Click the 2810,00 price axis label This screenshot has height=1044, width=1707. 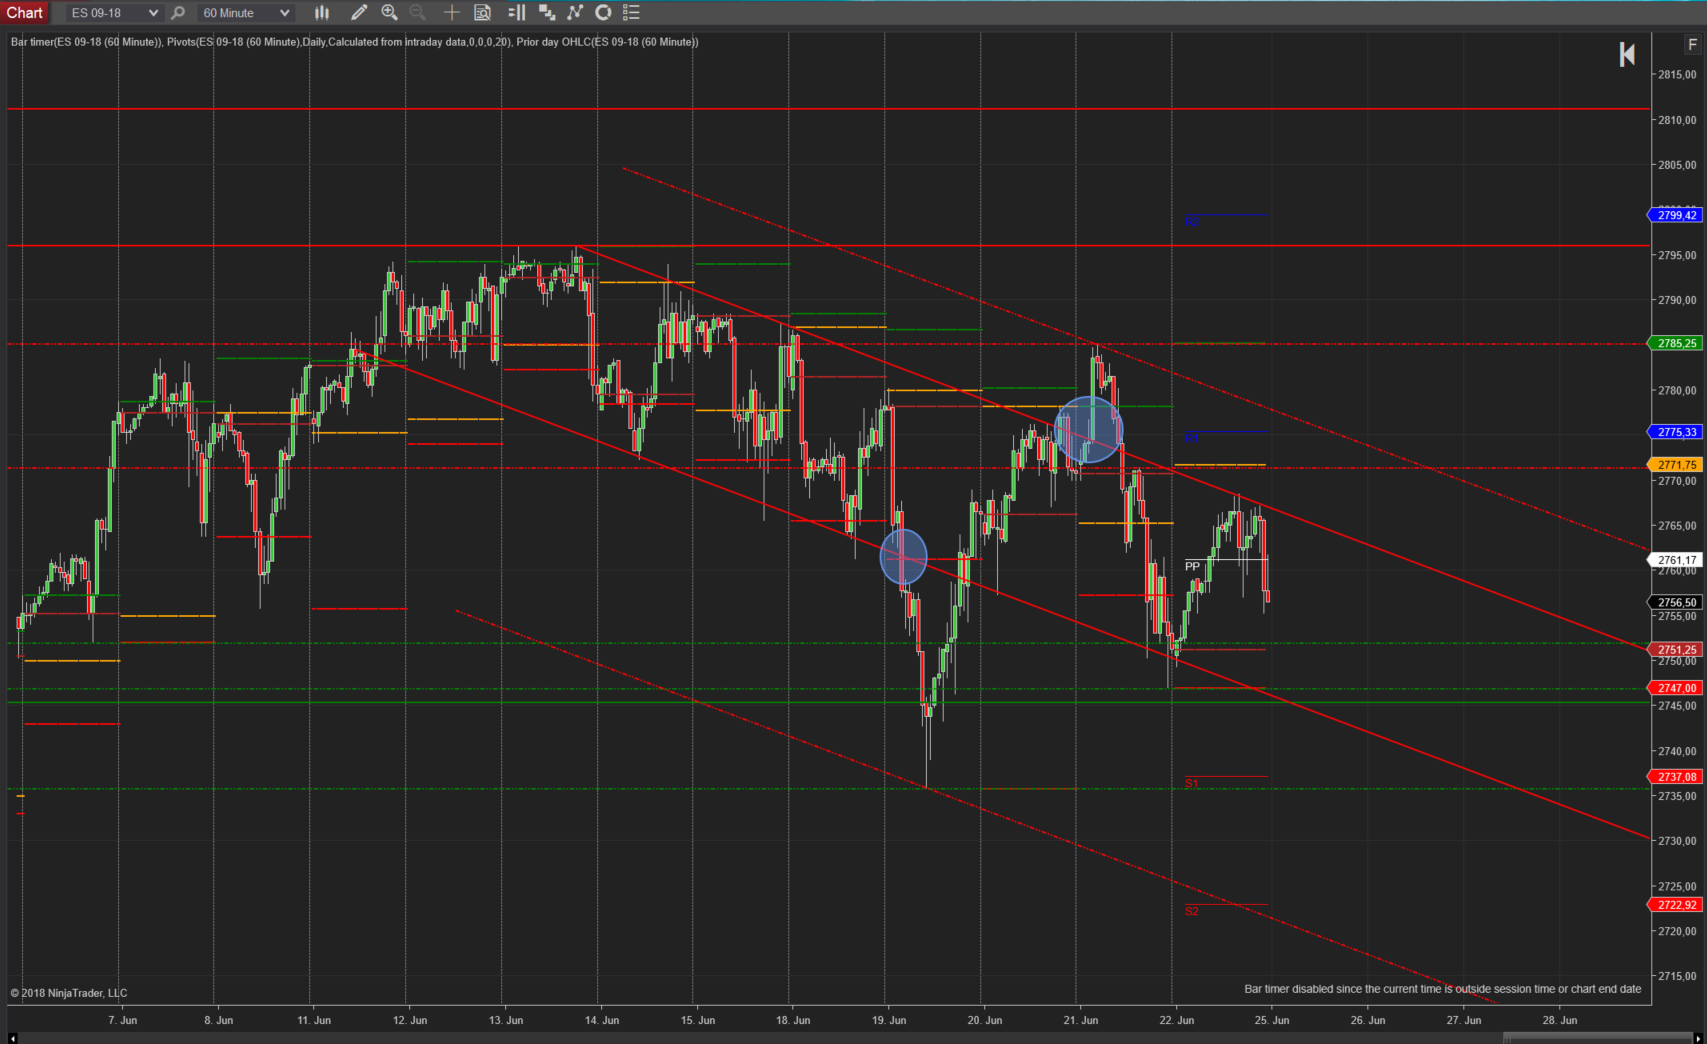point(1677,120)
